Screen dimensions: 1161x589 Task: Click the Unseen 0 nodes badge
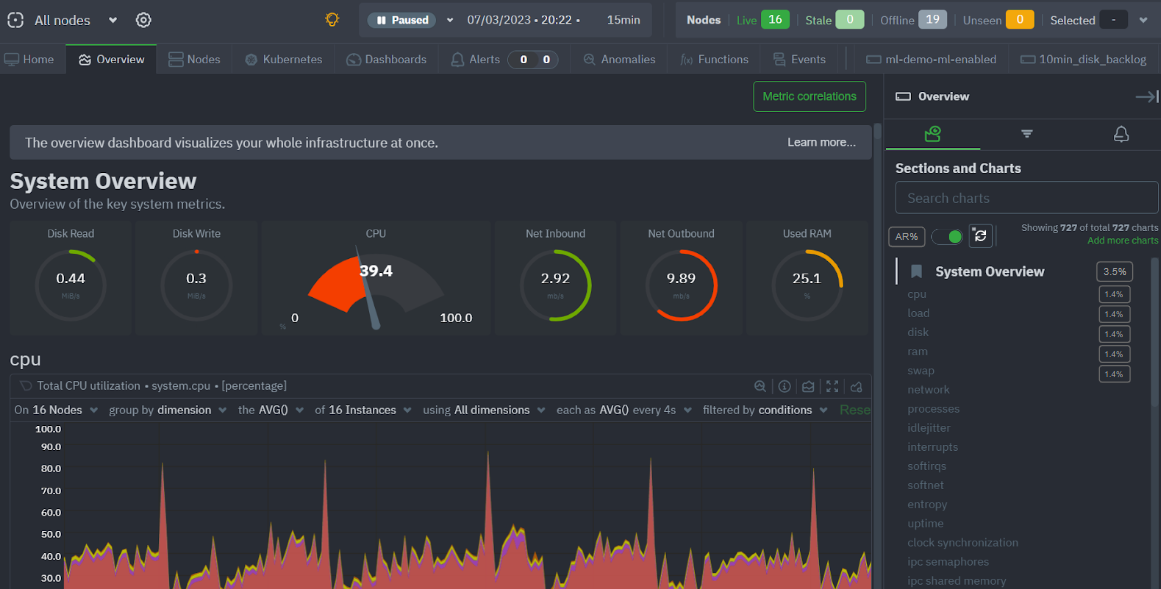(x=1020, y=20)
